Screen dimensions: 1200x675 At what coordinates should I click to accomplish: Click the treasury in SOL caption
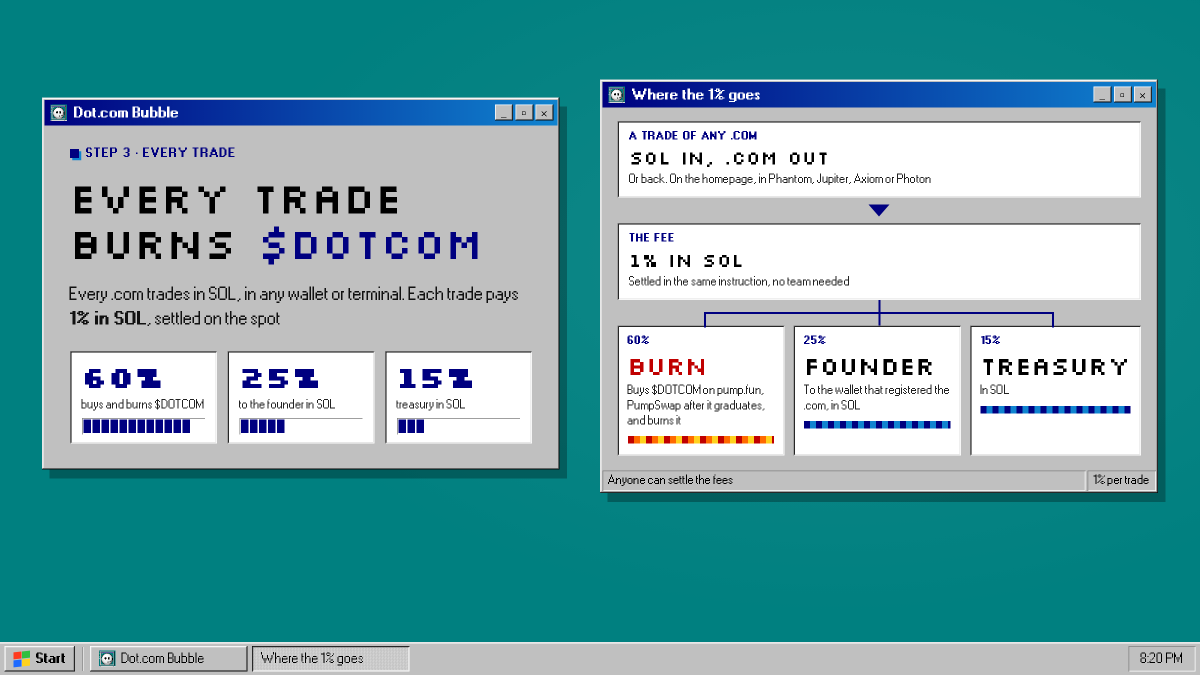(431, 404)
